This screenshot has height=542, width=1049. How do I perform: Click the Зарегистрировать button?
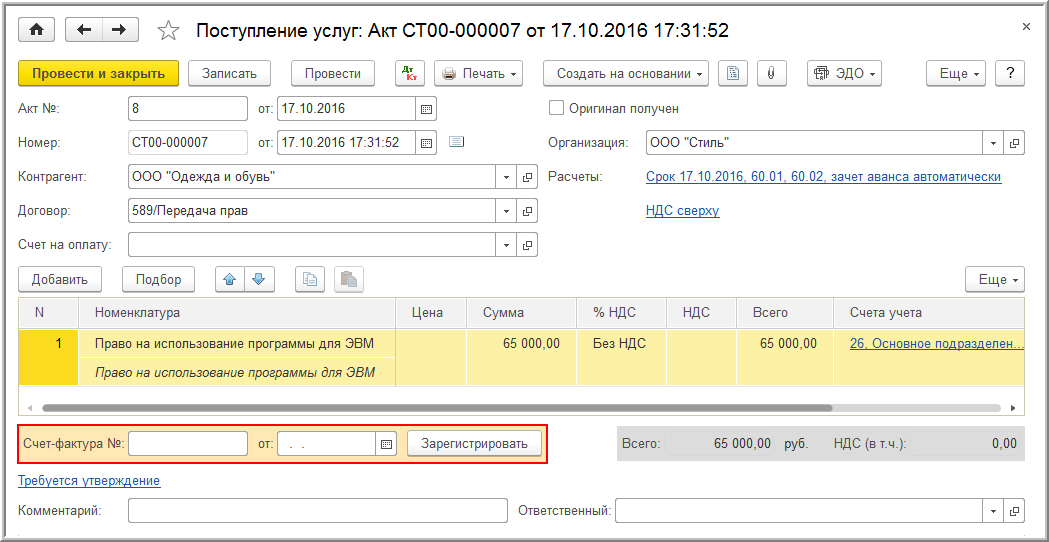pos(474,443)
